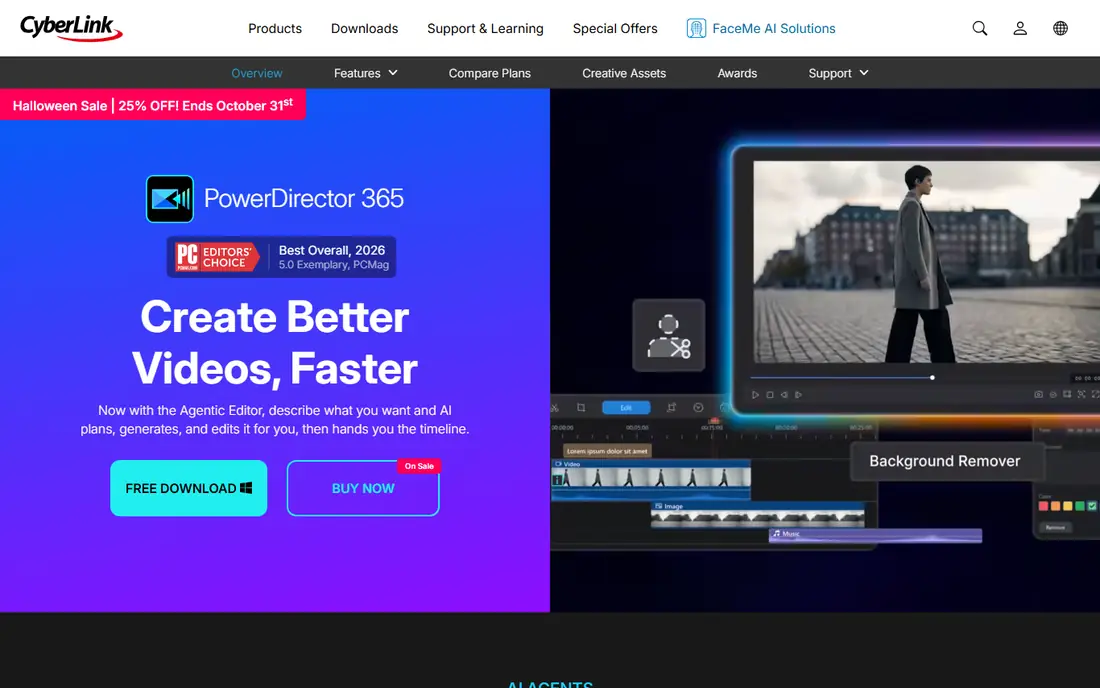Screen dimensions: 1100x688
Task: Click the transform icon right of Edit
Action: [x=671, y=407]
